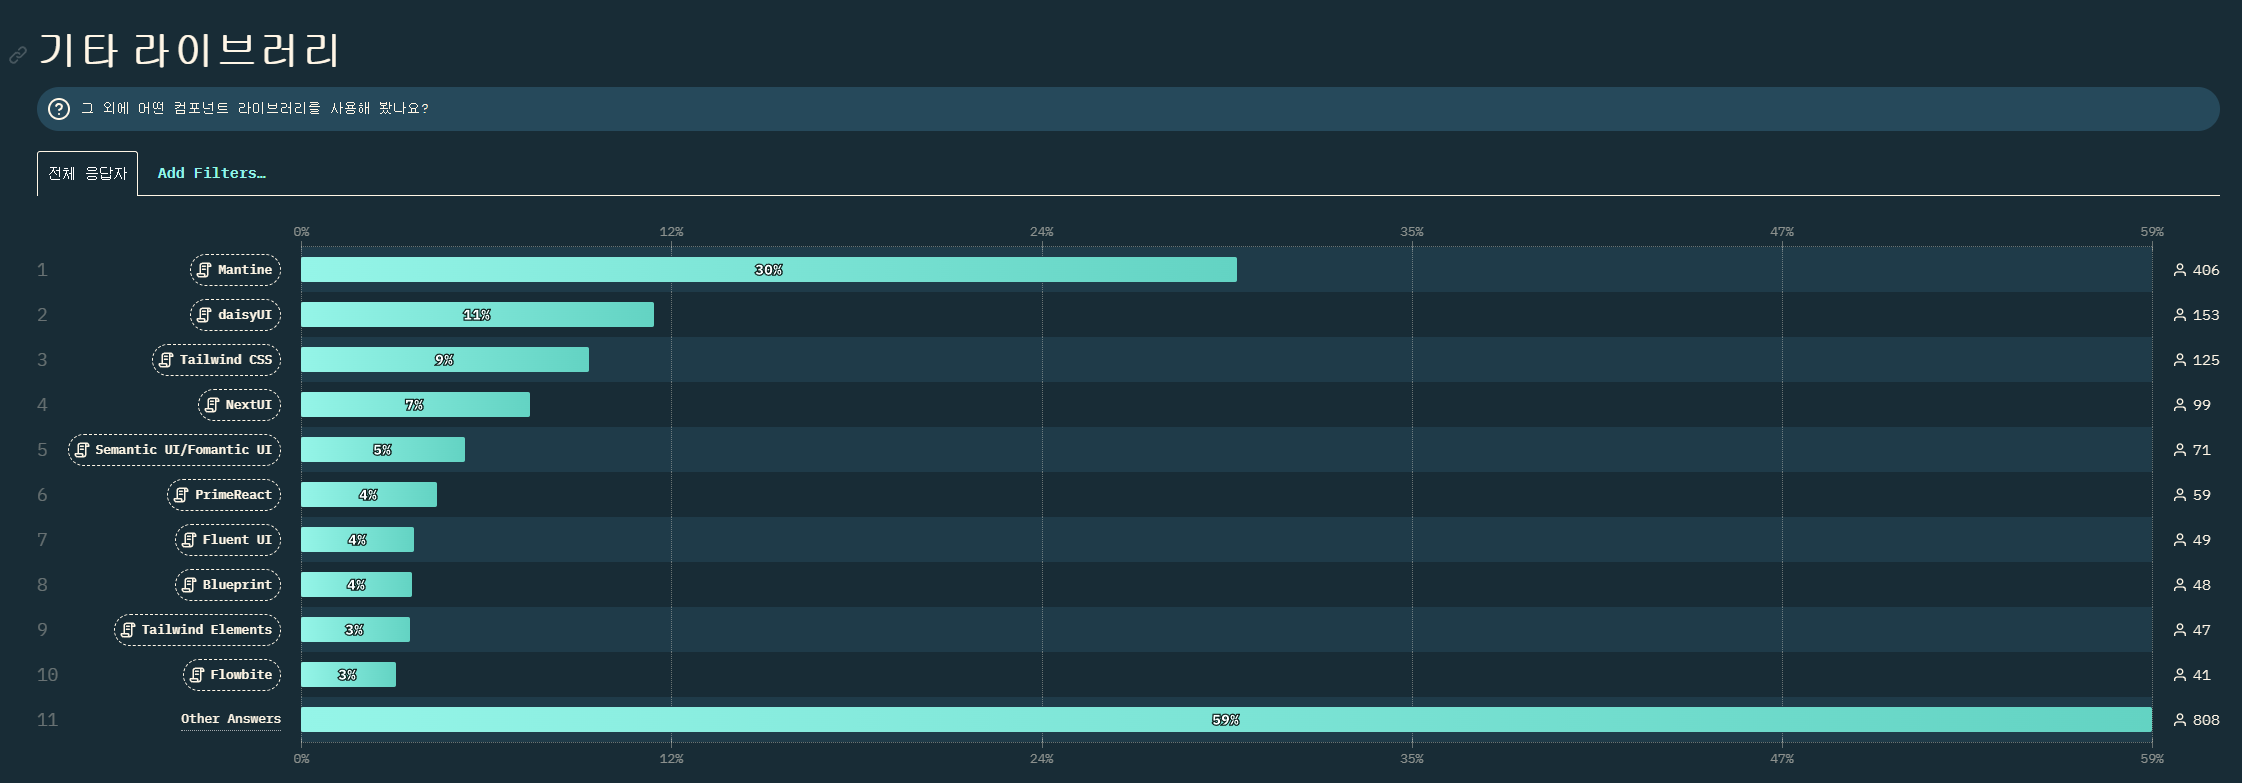Open the daisyUI library label
Image resolution: width=2242 pixels, height=783 pixels.
point(235,315)
